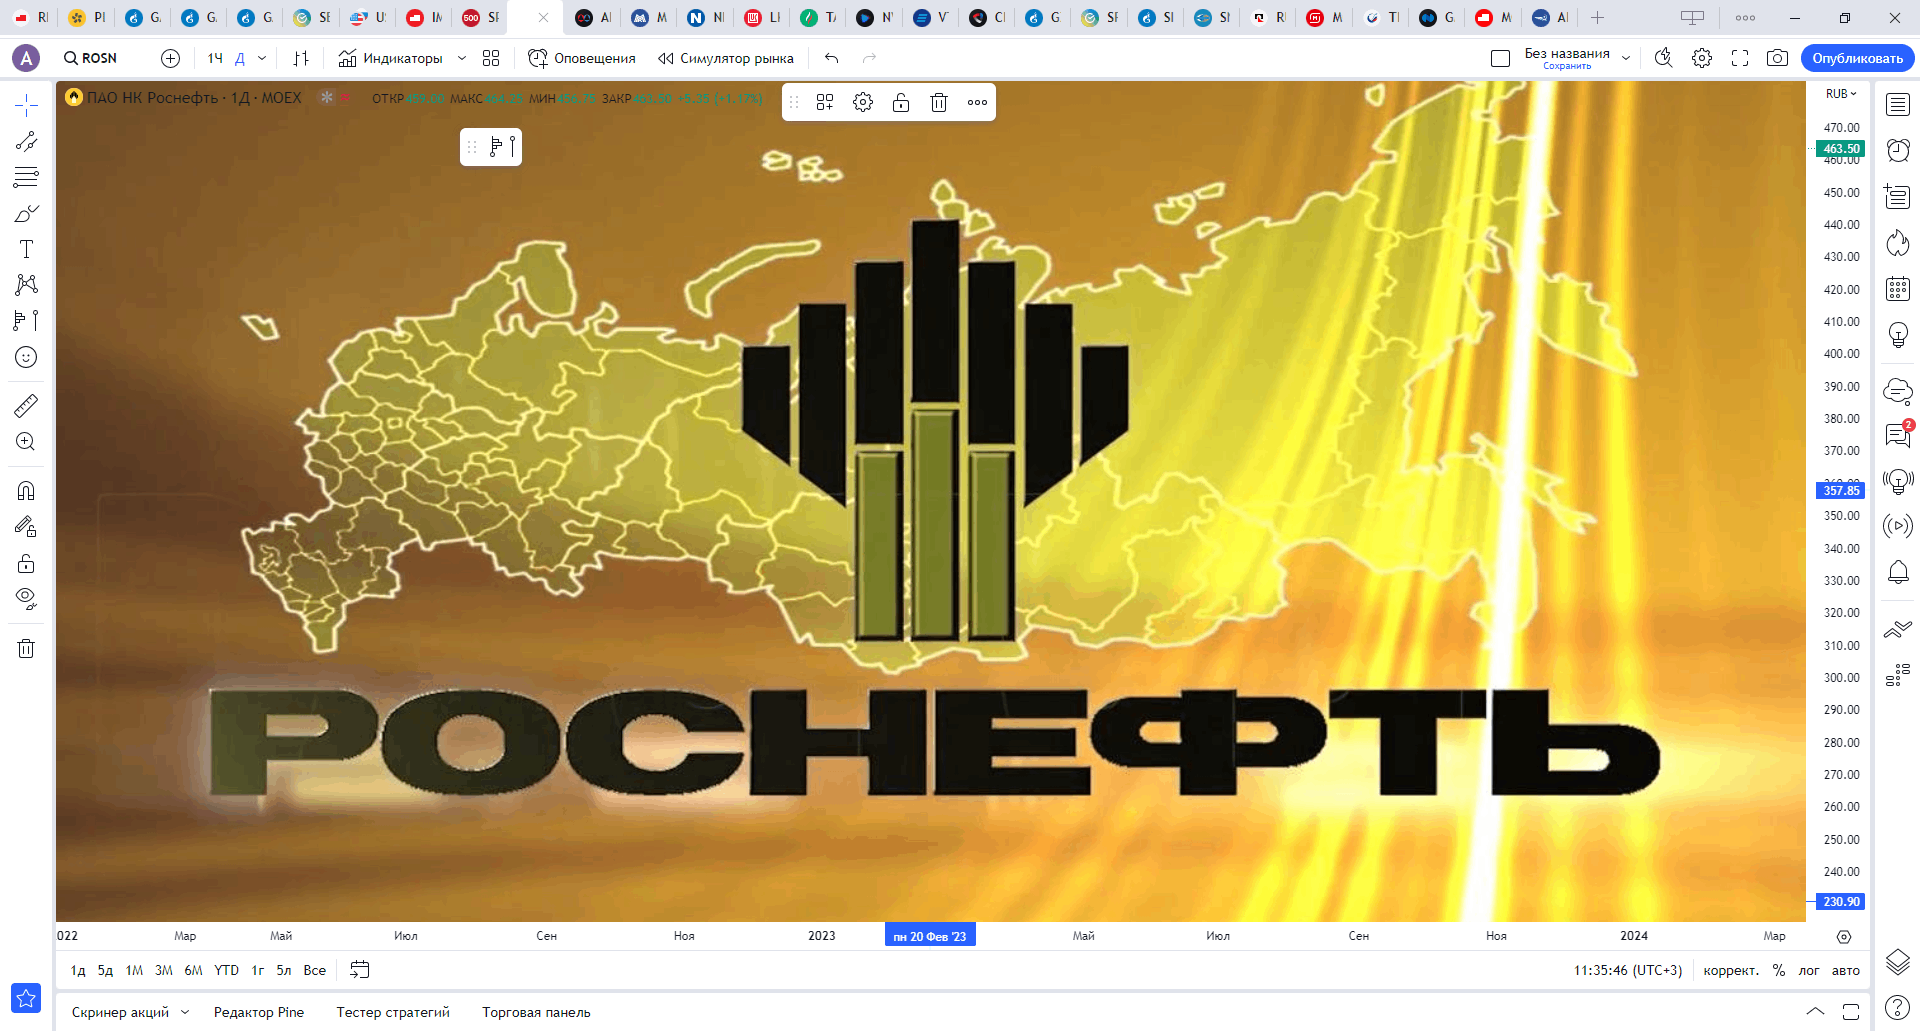1920x1031 pixels.
Task: Select the text annotation tool
Action: [x=26, y=249]
